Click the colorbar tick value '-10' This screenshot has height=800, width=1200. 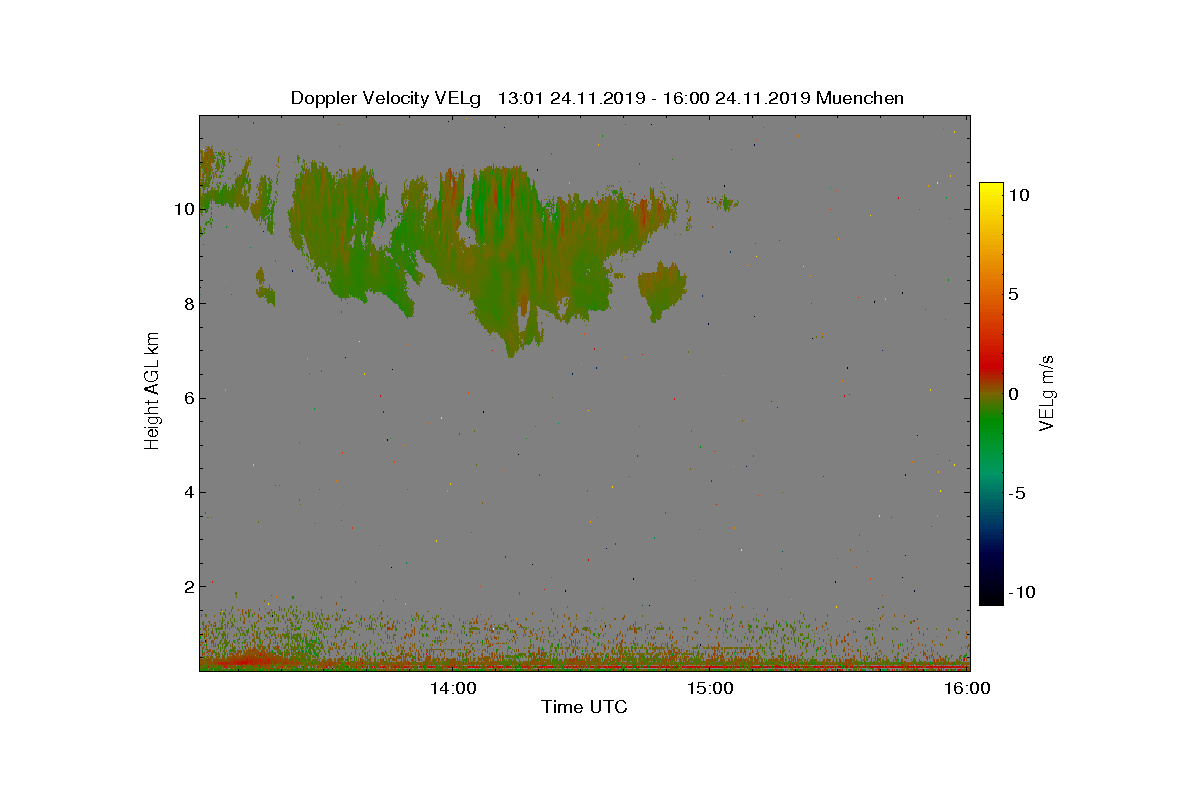[1021, 592]
